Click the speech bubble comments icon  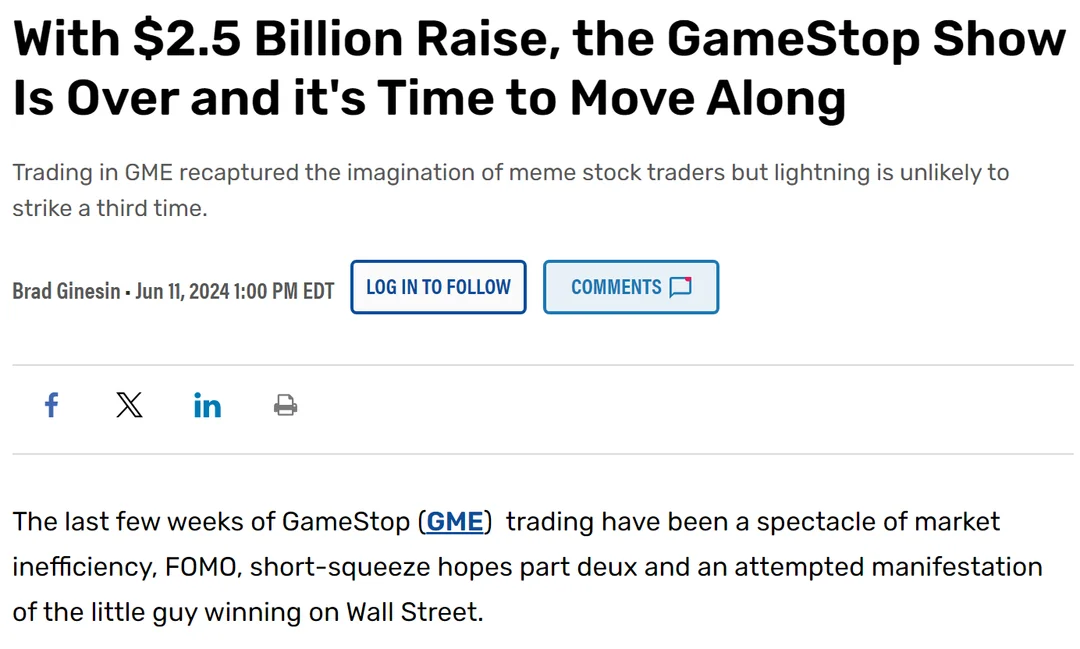click(x=680, y=287)
